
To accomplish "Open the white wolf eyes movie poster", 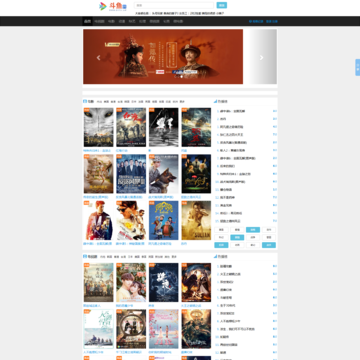I will pyautogui.click(x=98, y=127).
